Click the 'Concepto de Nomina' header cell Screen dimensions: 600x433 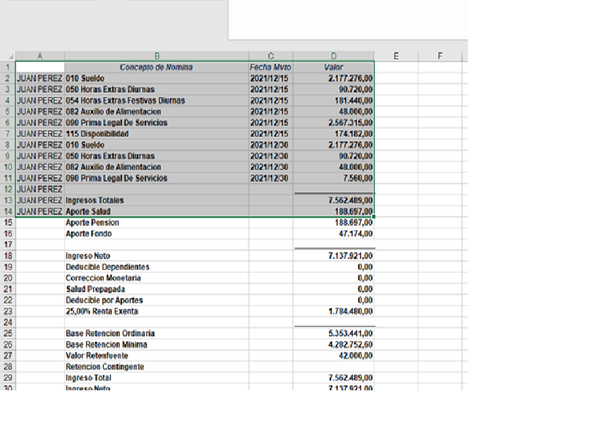coord(156,67)
